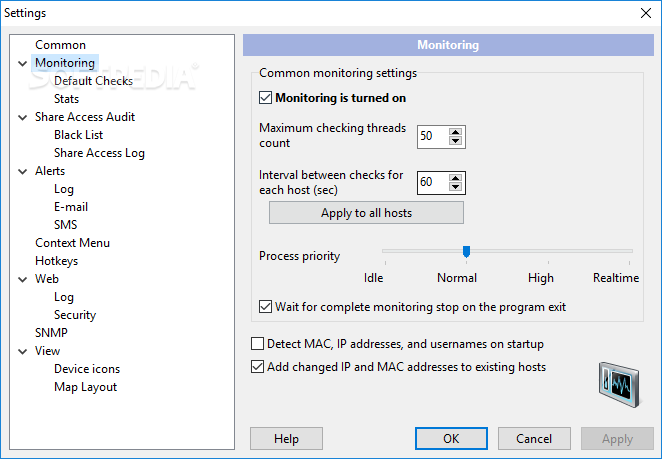Confirm settings with OK button
662x459 pixels.
tap(451, 439)
